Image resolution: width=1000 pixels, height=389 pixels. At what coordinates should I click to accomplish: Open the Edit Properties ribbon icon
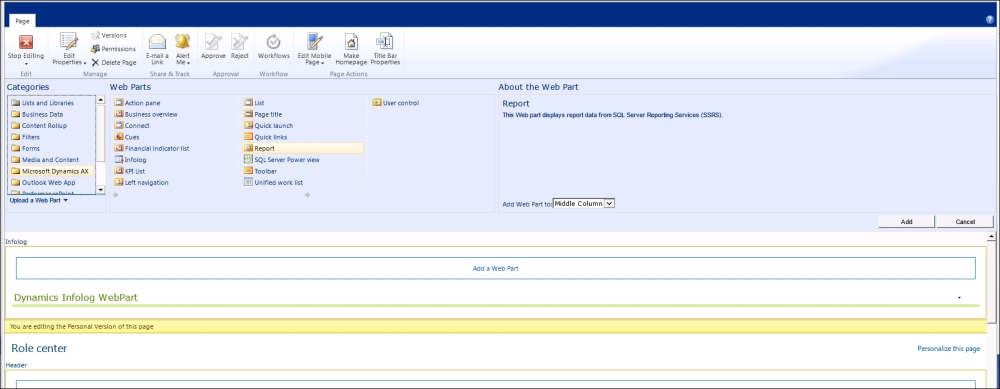pyautogui.click(x=69, y=41)
